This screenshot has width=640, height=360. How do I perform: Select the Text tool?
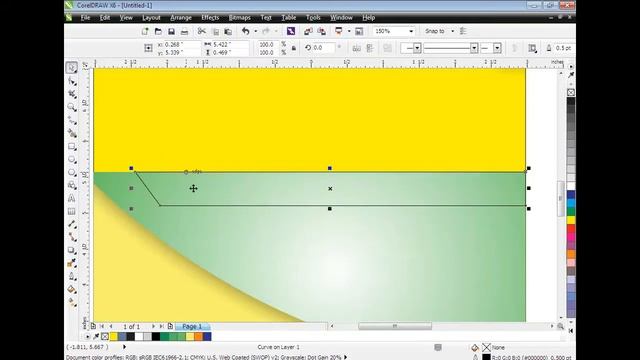click(72, 199)
